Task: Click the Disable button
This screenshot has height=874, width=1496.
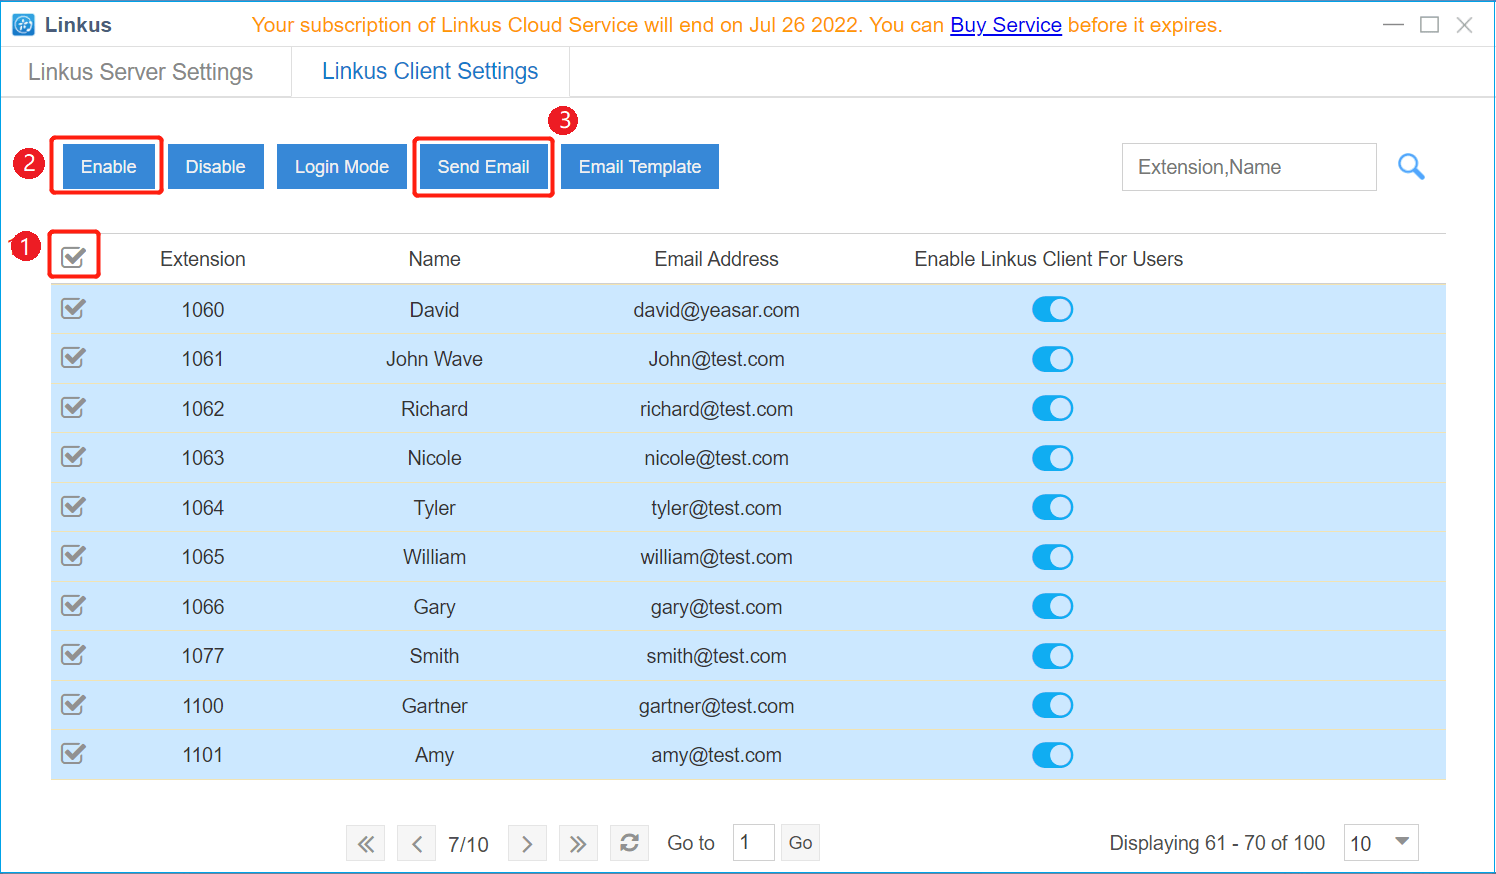Action: (215, 167)
